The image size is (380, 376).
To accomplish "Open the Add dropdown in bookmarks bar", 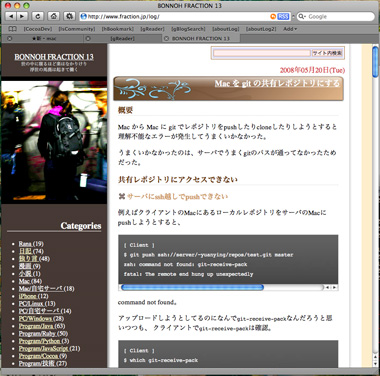I will click(x=290, y=29).
